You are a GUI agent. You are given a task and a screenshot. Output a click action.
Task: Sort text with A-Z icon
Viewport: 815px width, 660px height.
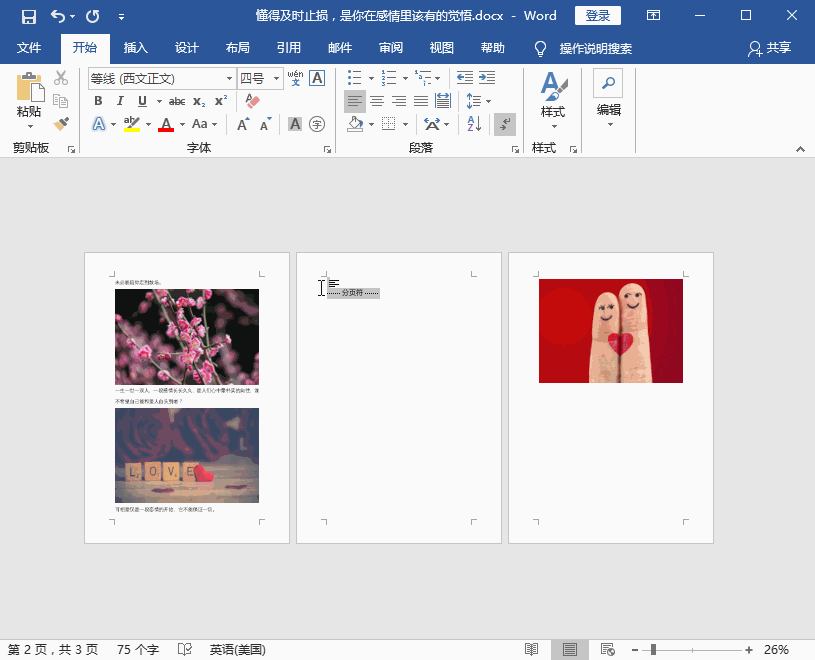474,124
